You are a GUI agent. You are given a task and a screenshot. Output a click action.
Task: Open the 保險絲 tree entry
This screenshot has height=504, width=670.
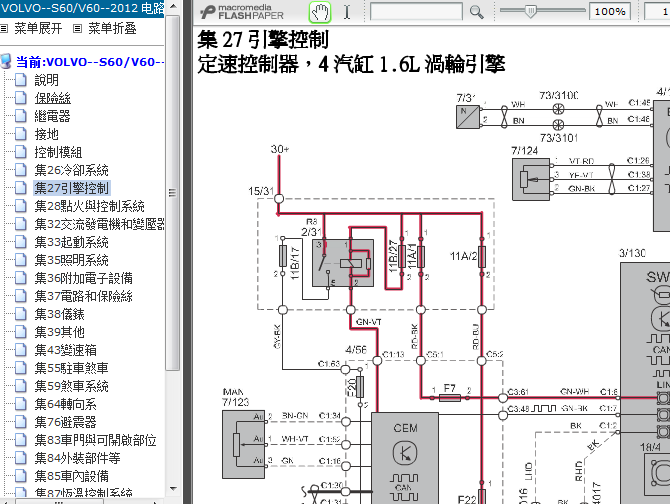(x=53, y=98)
